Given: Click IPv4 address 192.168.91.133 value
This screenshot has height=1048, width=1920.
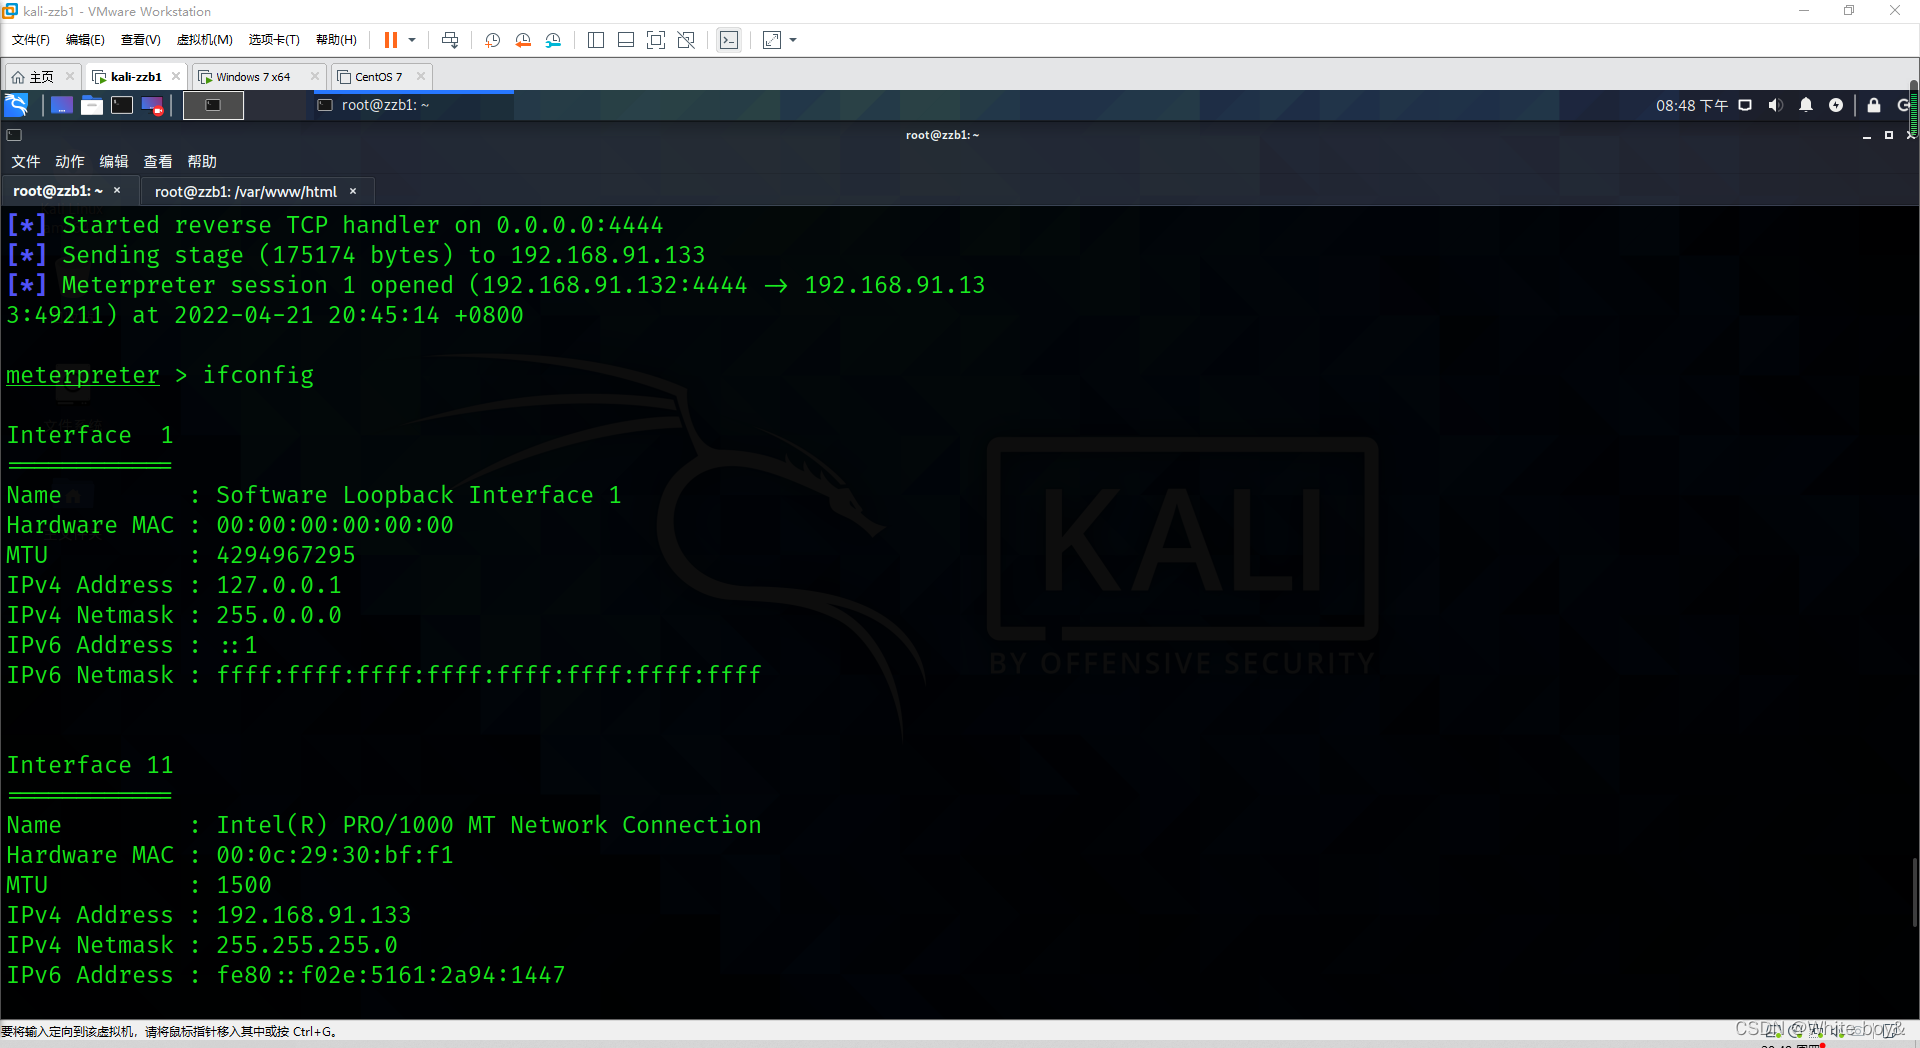Looking at the screenshot, I should click(314, 915).
